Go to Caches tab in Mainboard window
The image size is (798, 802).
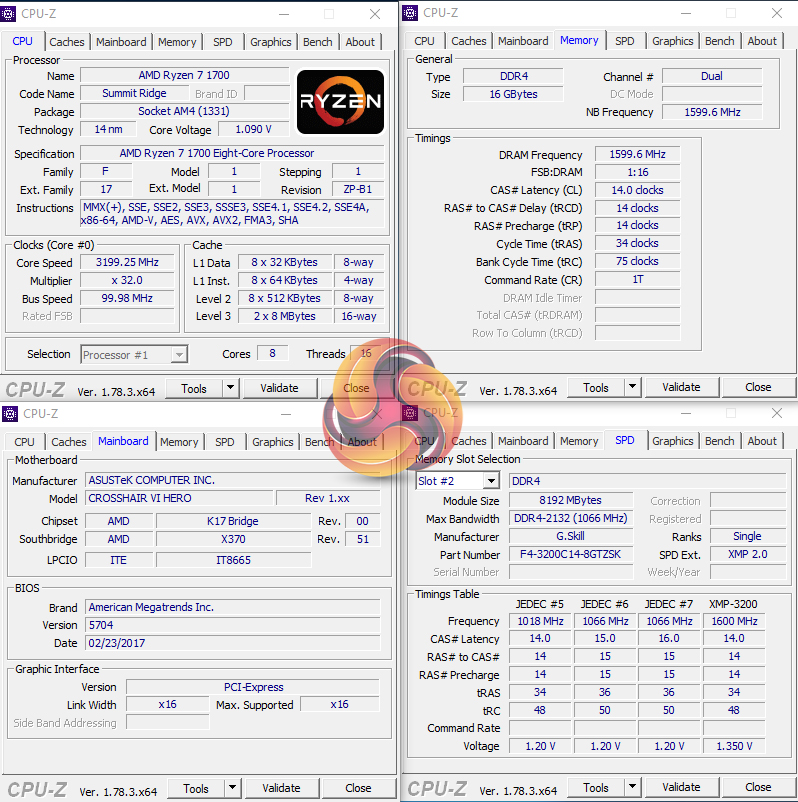tap(69, 442)
